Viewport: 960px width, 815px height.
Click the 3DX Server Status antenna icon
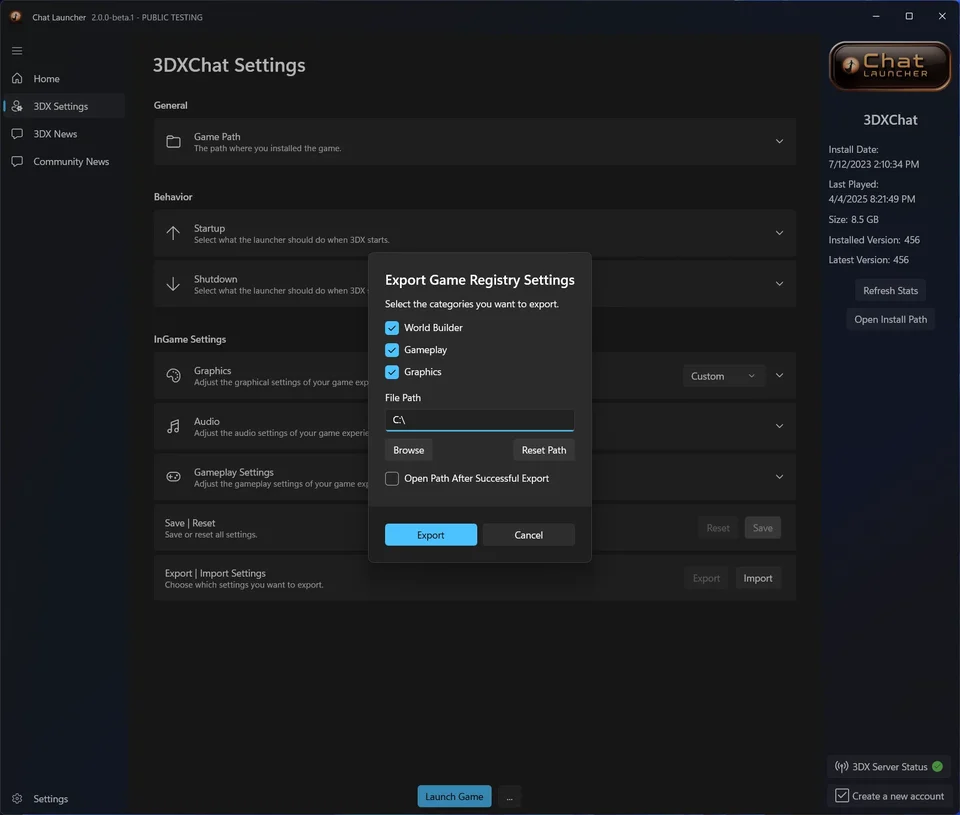[842, 767]
